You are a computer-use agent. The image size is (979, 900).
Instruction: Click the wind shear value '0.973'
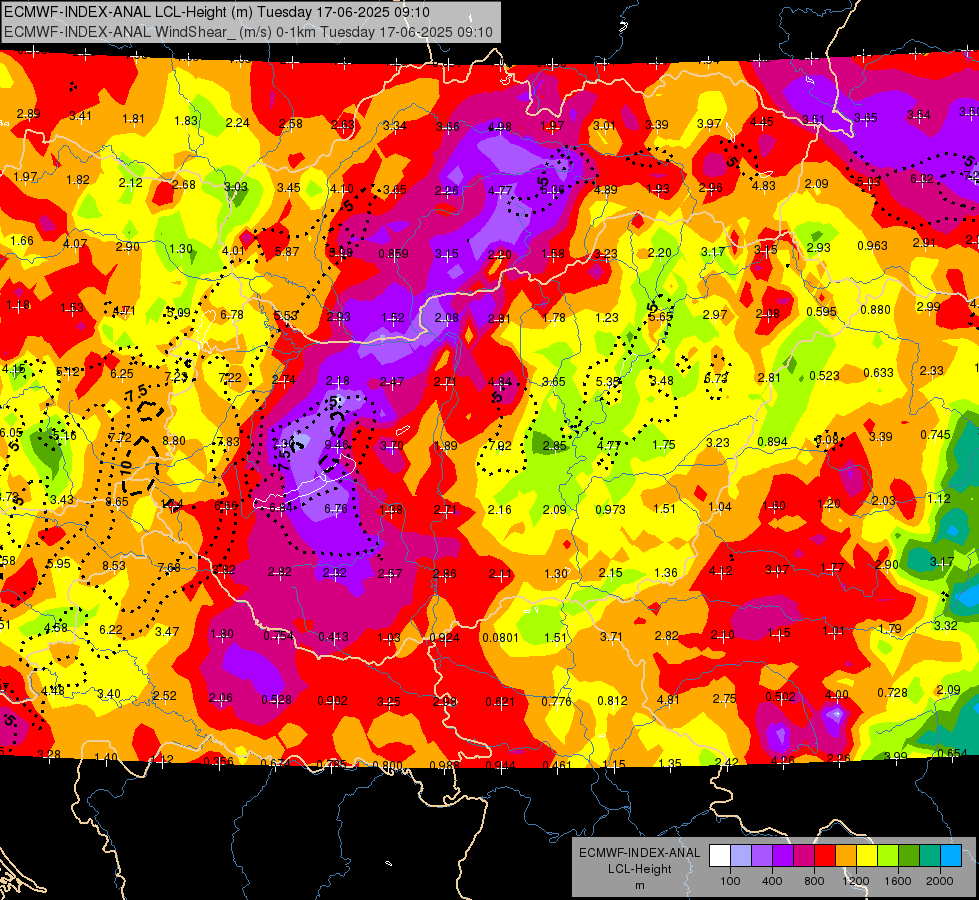coord(610,510)
